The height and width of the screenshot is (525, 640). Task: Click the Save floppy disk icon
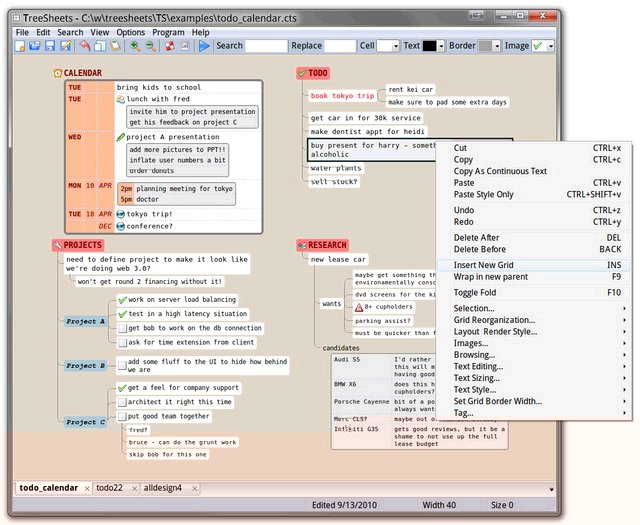[50, 46]
